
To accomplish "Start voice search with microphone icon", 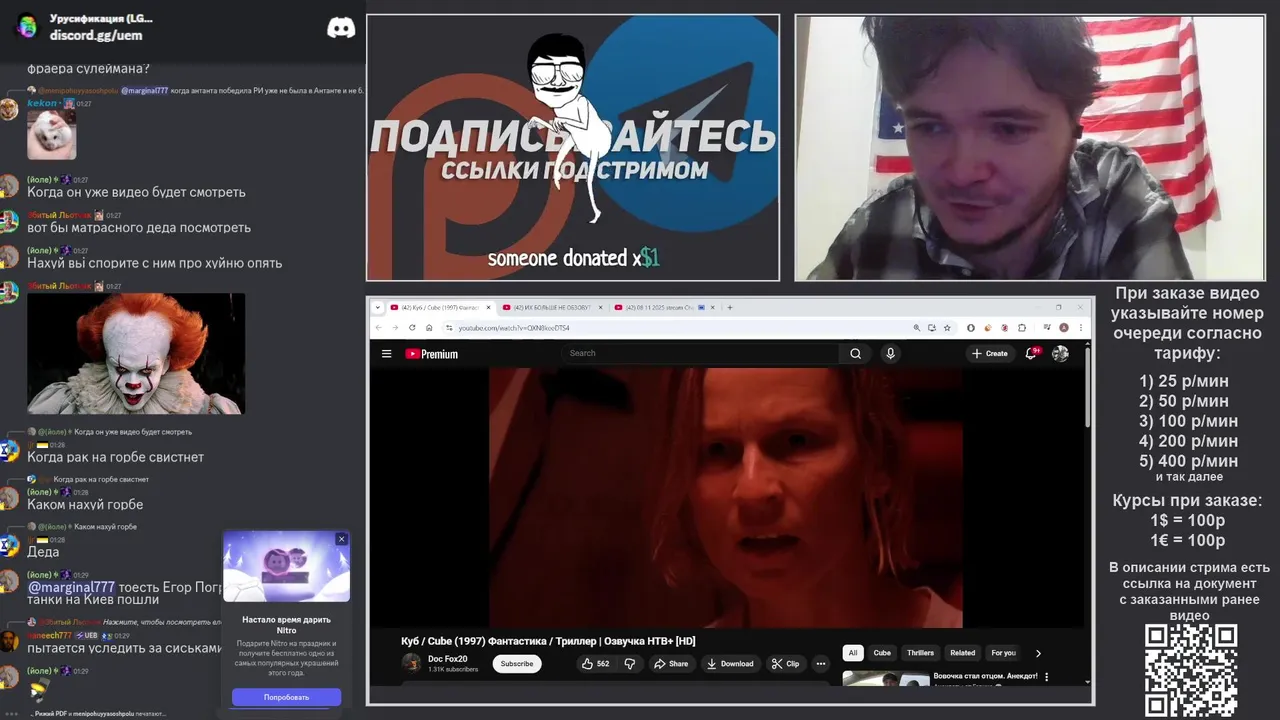I will coord(890,353).
